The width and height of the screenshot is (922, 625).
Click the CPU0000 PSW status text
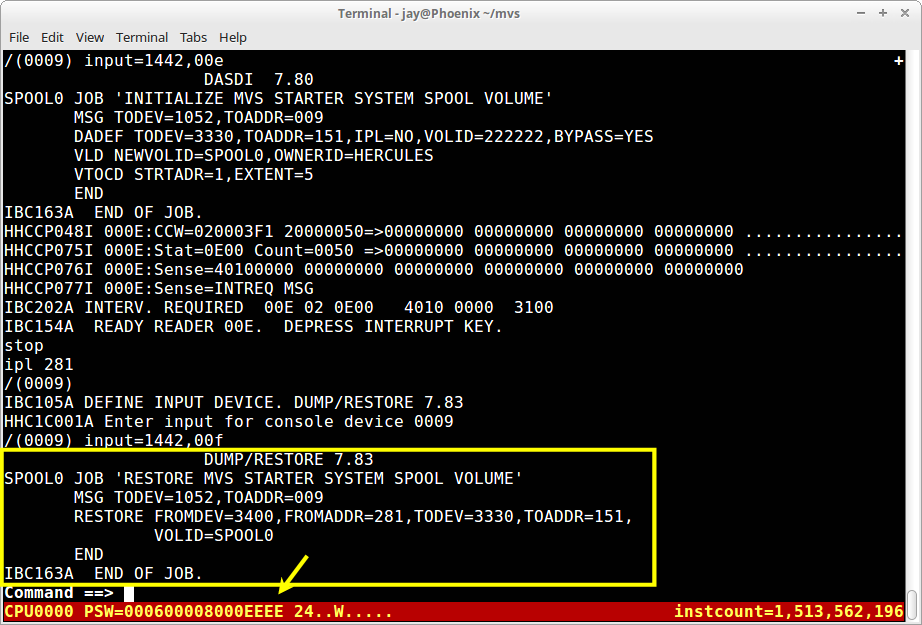198,611
